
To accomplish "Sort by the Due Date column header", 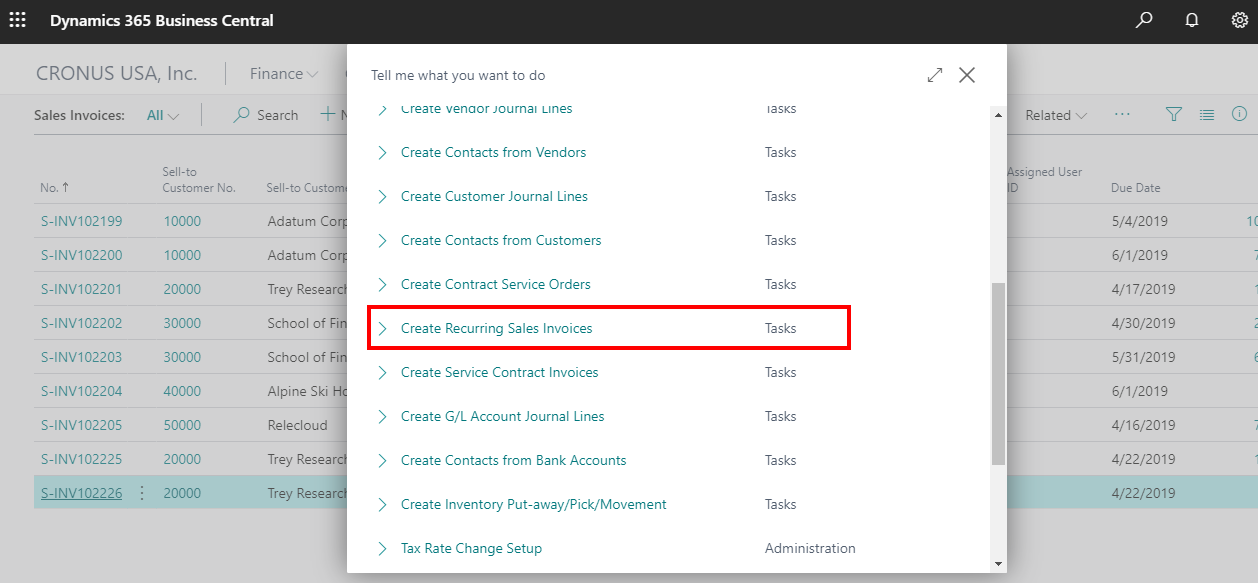I will tap(1135, 188).
